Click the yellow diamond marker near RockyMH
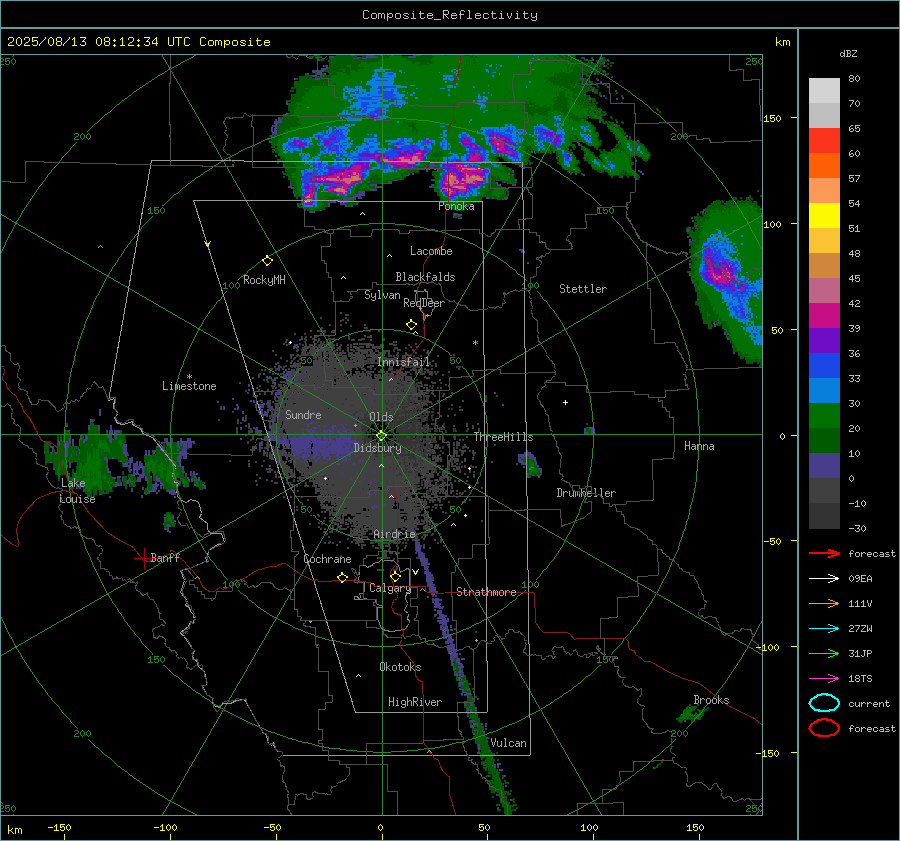This screenshot has height=841, width=900. click(x=267, y=261)
